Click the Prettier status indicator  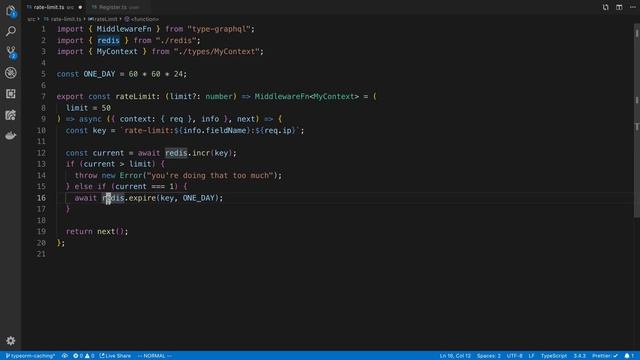(x=605, y=356)
